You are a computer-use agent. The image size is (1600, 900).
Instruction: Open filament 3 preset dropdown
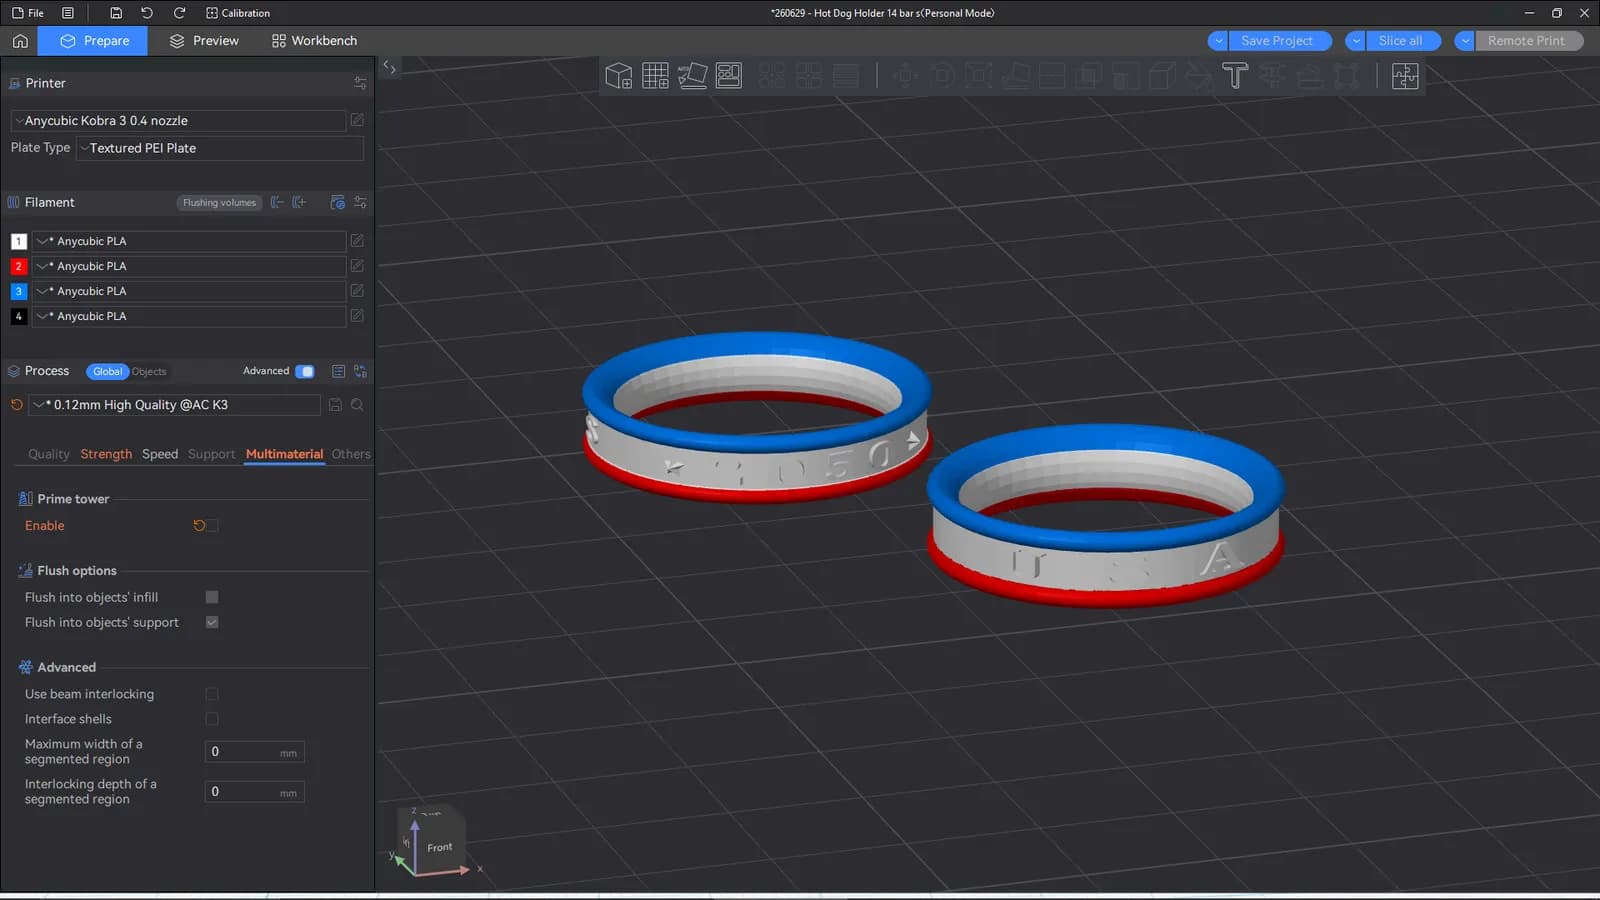189,291
